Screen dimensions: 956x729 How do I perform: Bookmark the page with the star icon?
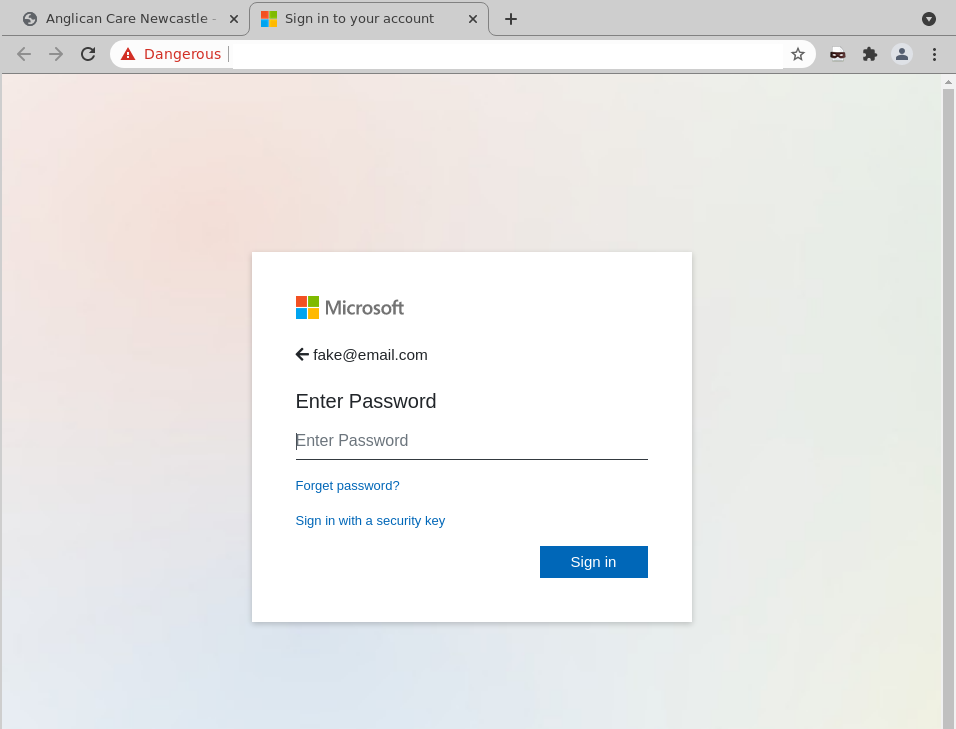(798, 54)
